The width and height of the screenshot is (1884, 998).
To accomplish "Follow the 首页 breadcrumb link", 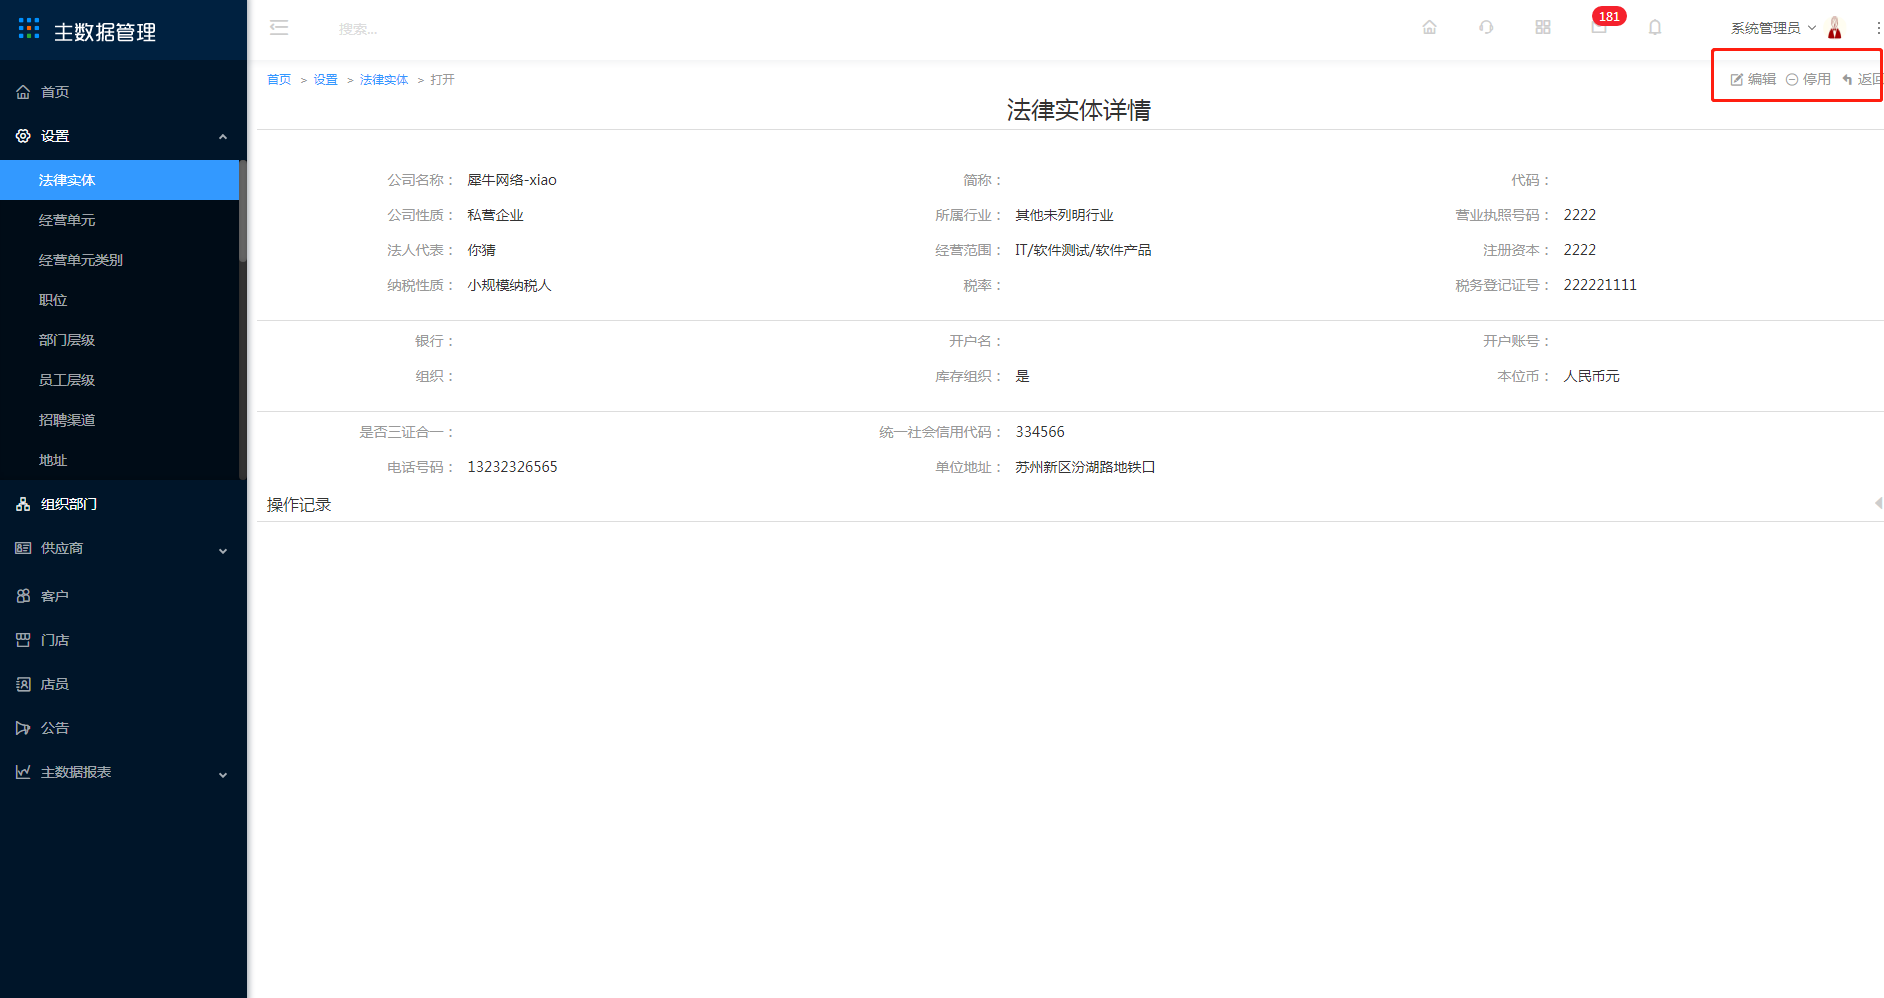I will pos(279,80).
